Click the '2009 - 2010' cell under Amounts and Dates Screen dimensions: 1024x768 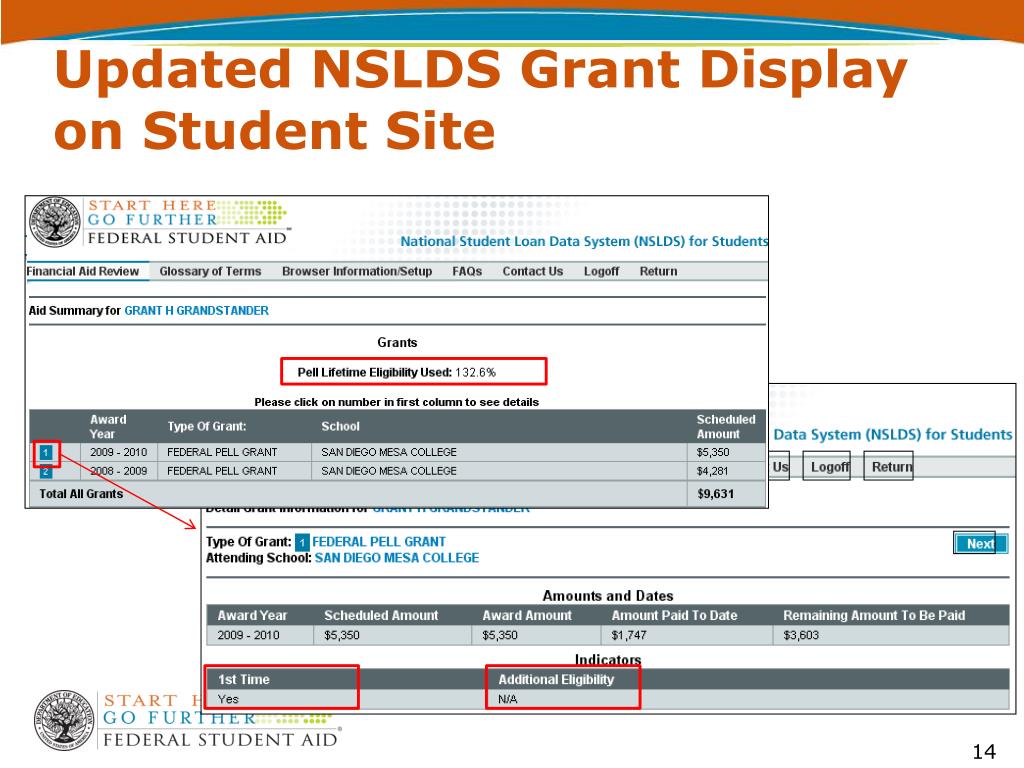248,635
